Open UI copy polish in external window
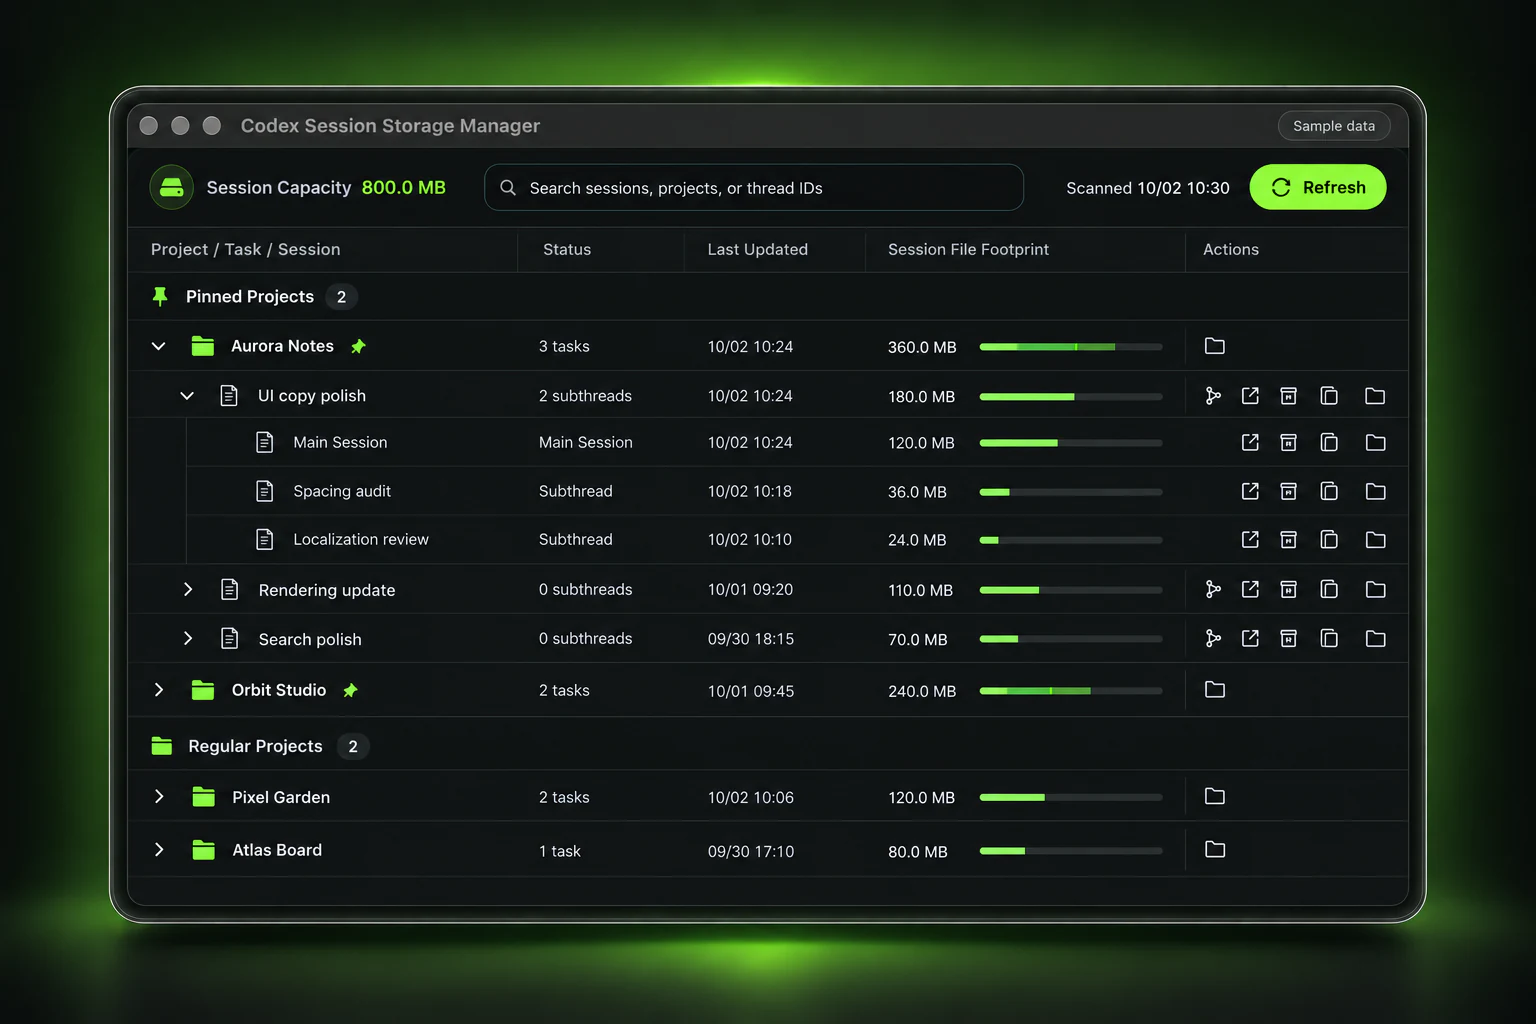Viewport: 1536px width, 1024px height. pyautogui.click(x=1250, y=396)
